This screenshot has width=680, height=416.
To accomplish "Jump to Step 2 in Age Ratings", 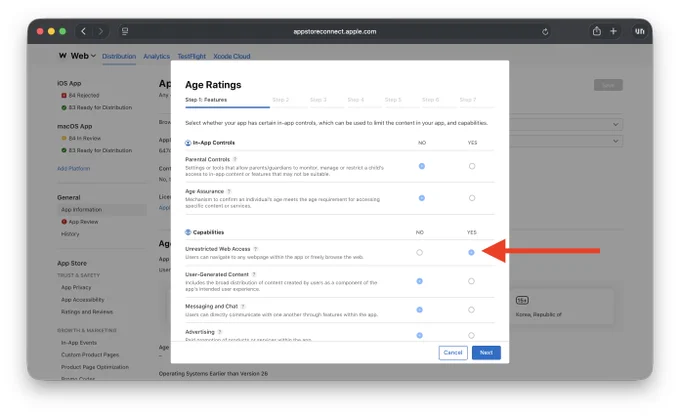I will [281, 100].
